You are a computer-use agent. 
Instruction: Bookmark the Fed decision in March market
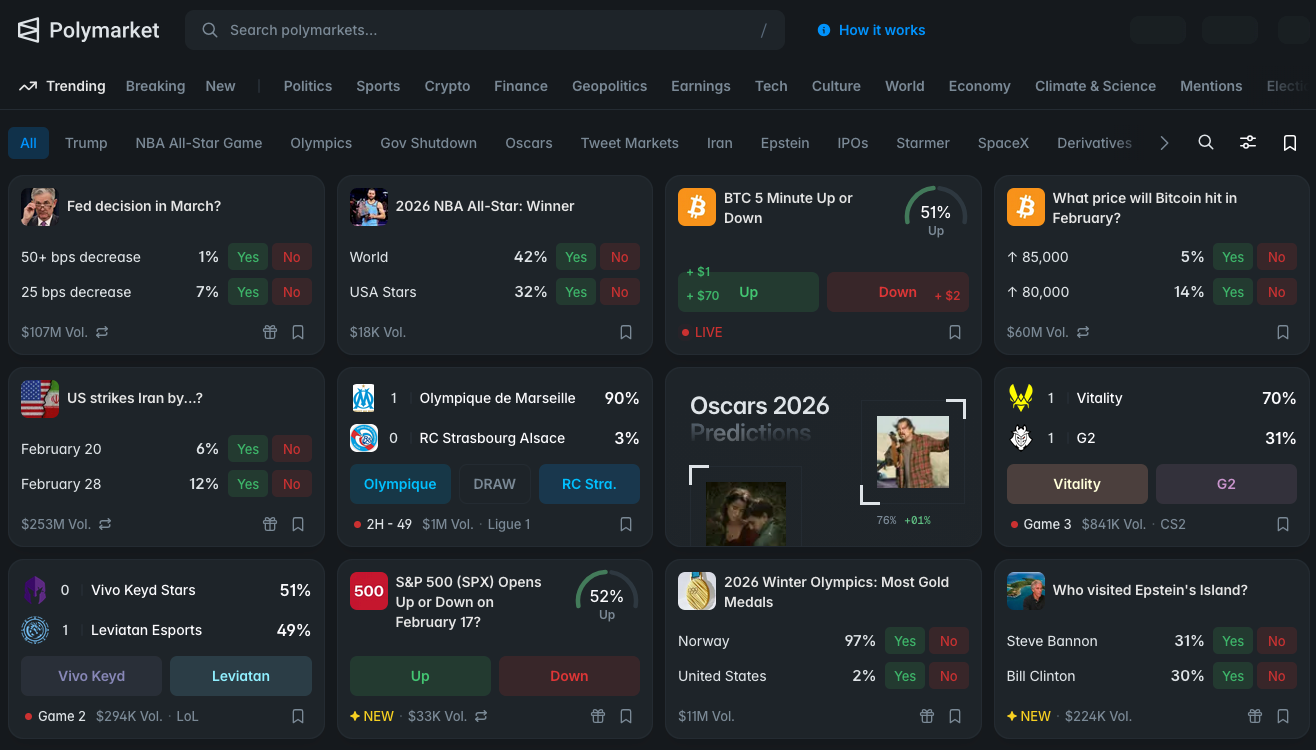[x=298, y=332]
